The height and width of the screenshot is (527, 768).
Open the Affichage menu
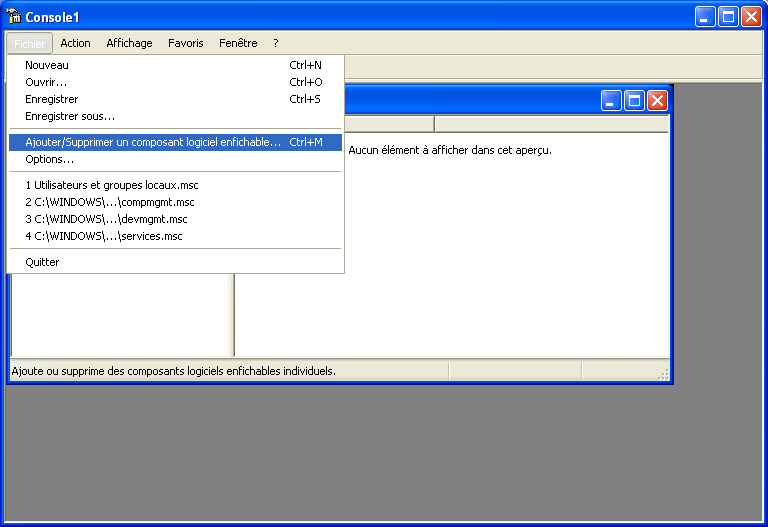pyautogui.click(x=129, y=44)
